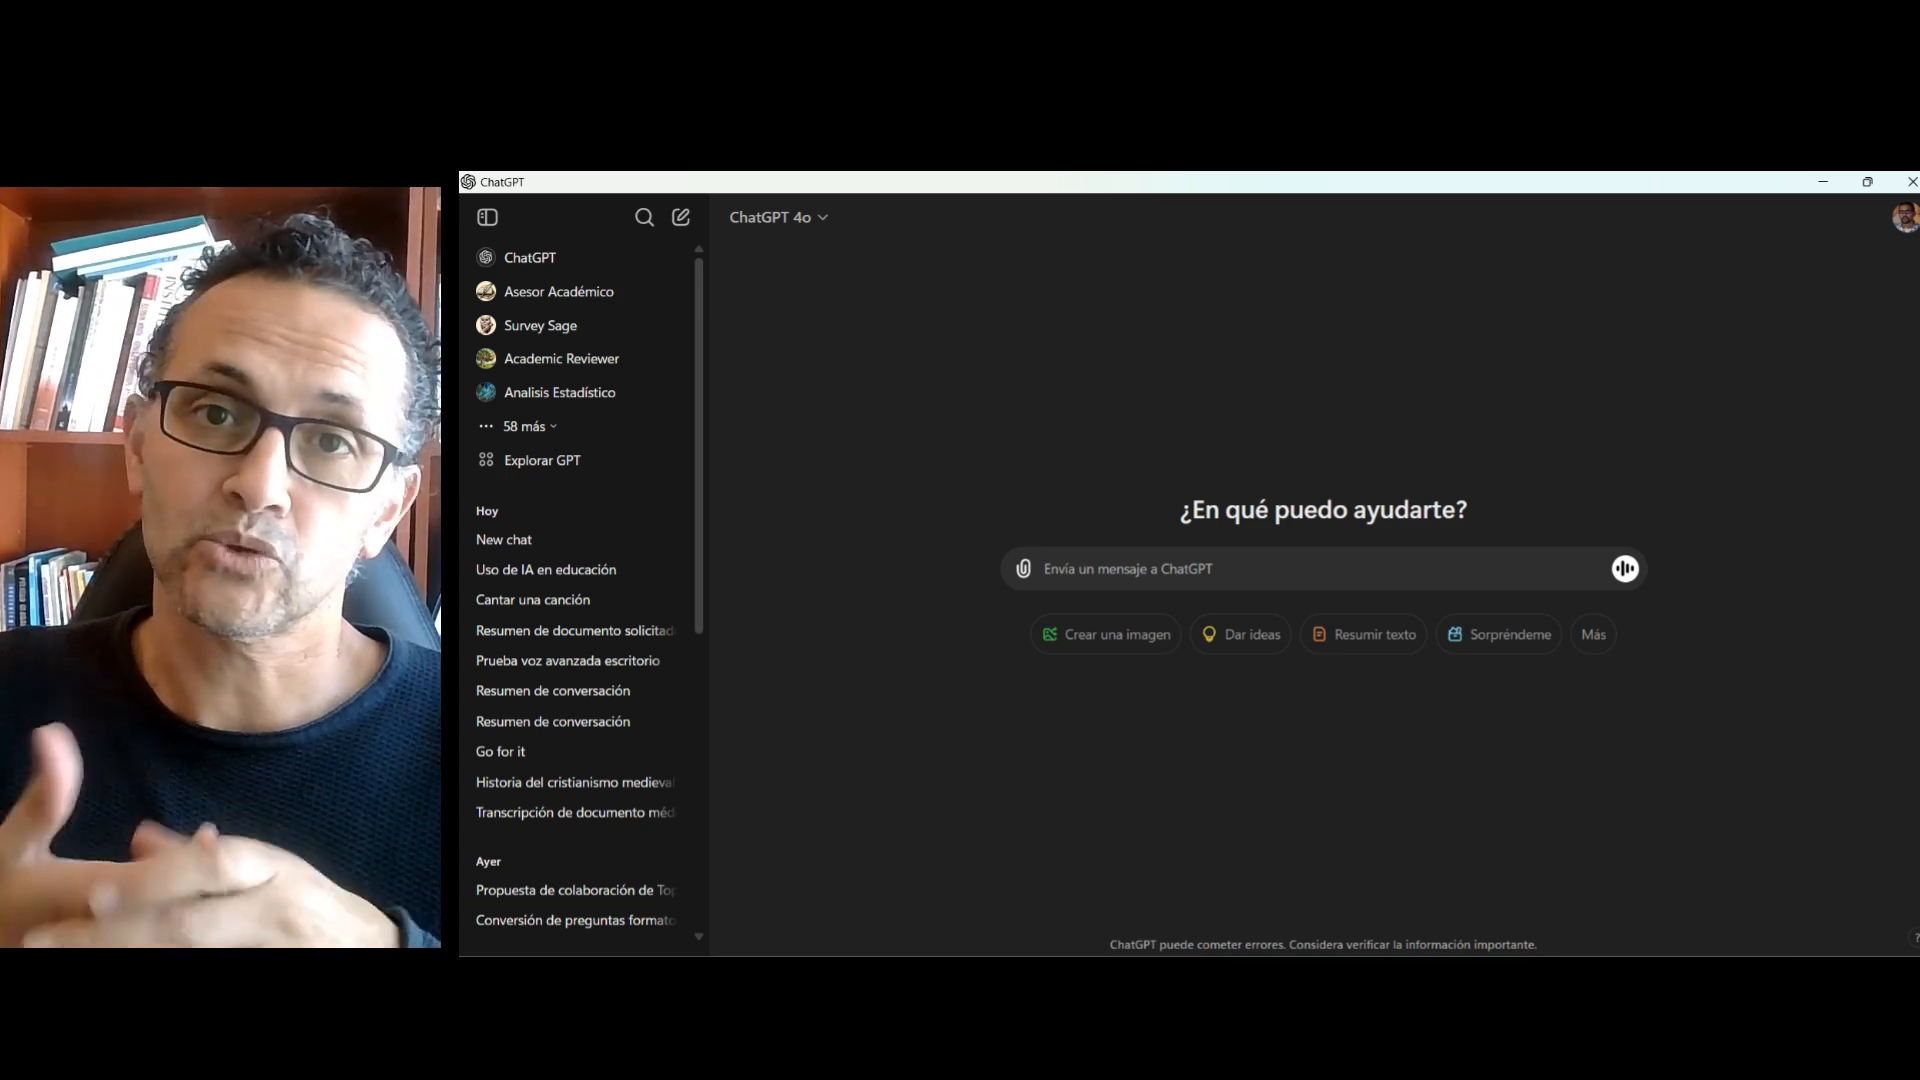The height and width of the screenshot is (1080, 1920).
Task: Start a new chat with the compose icon
Action: (x=681, y=217)
